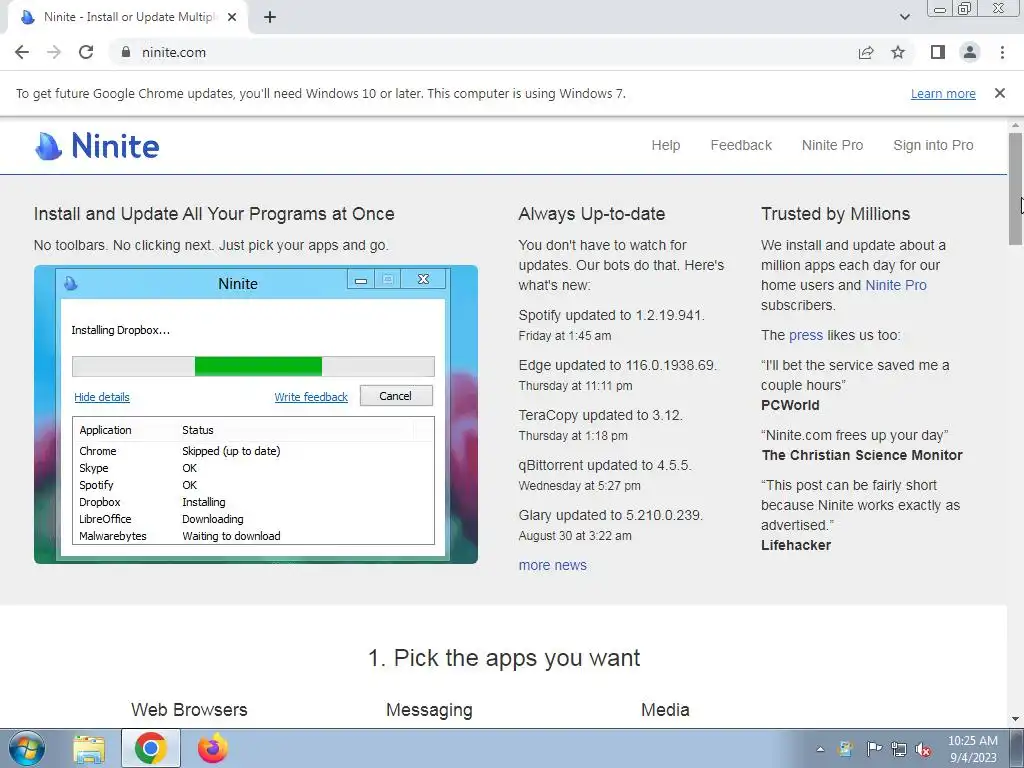Click 'Edge updated to 116.0.1938.69.' text

(618, 365)
